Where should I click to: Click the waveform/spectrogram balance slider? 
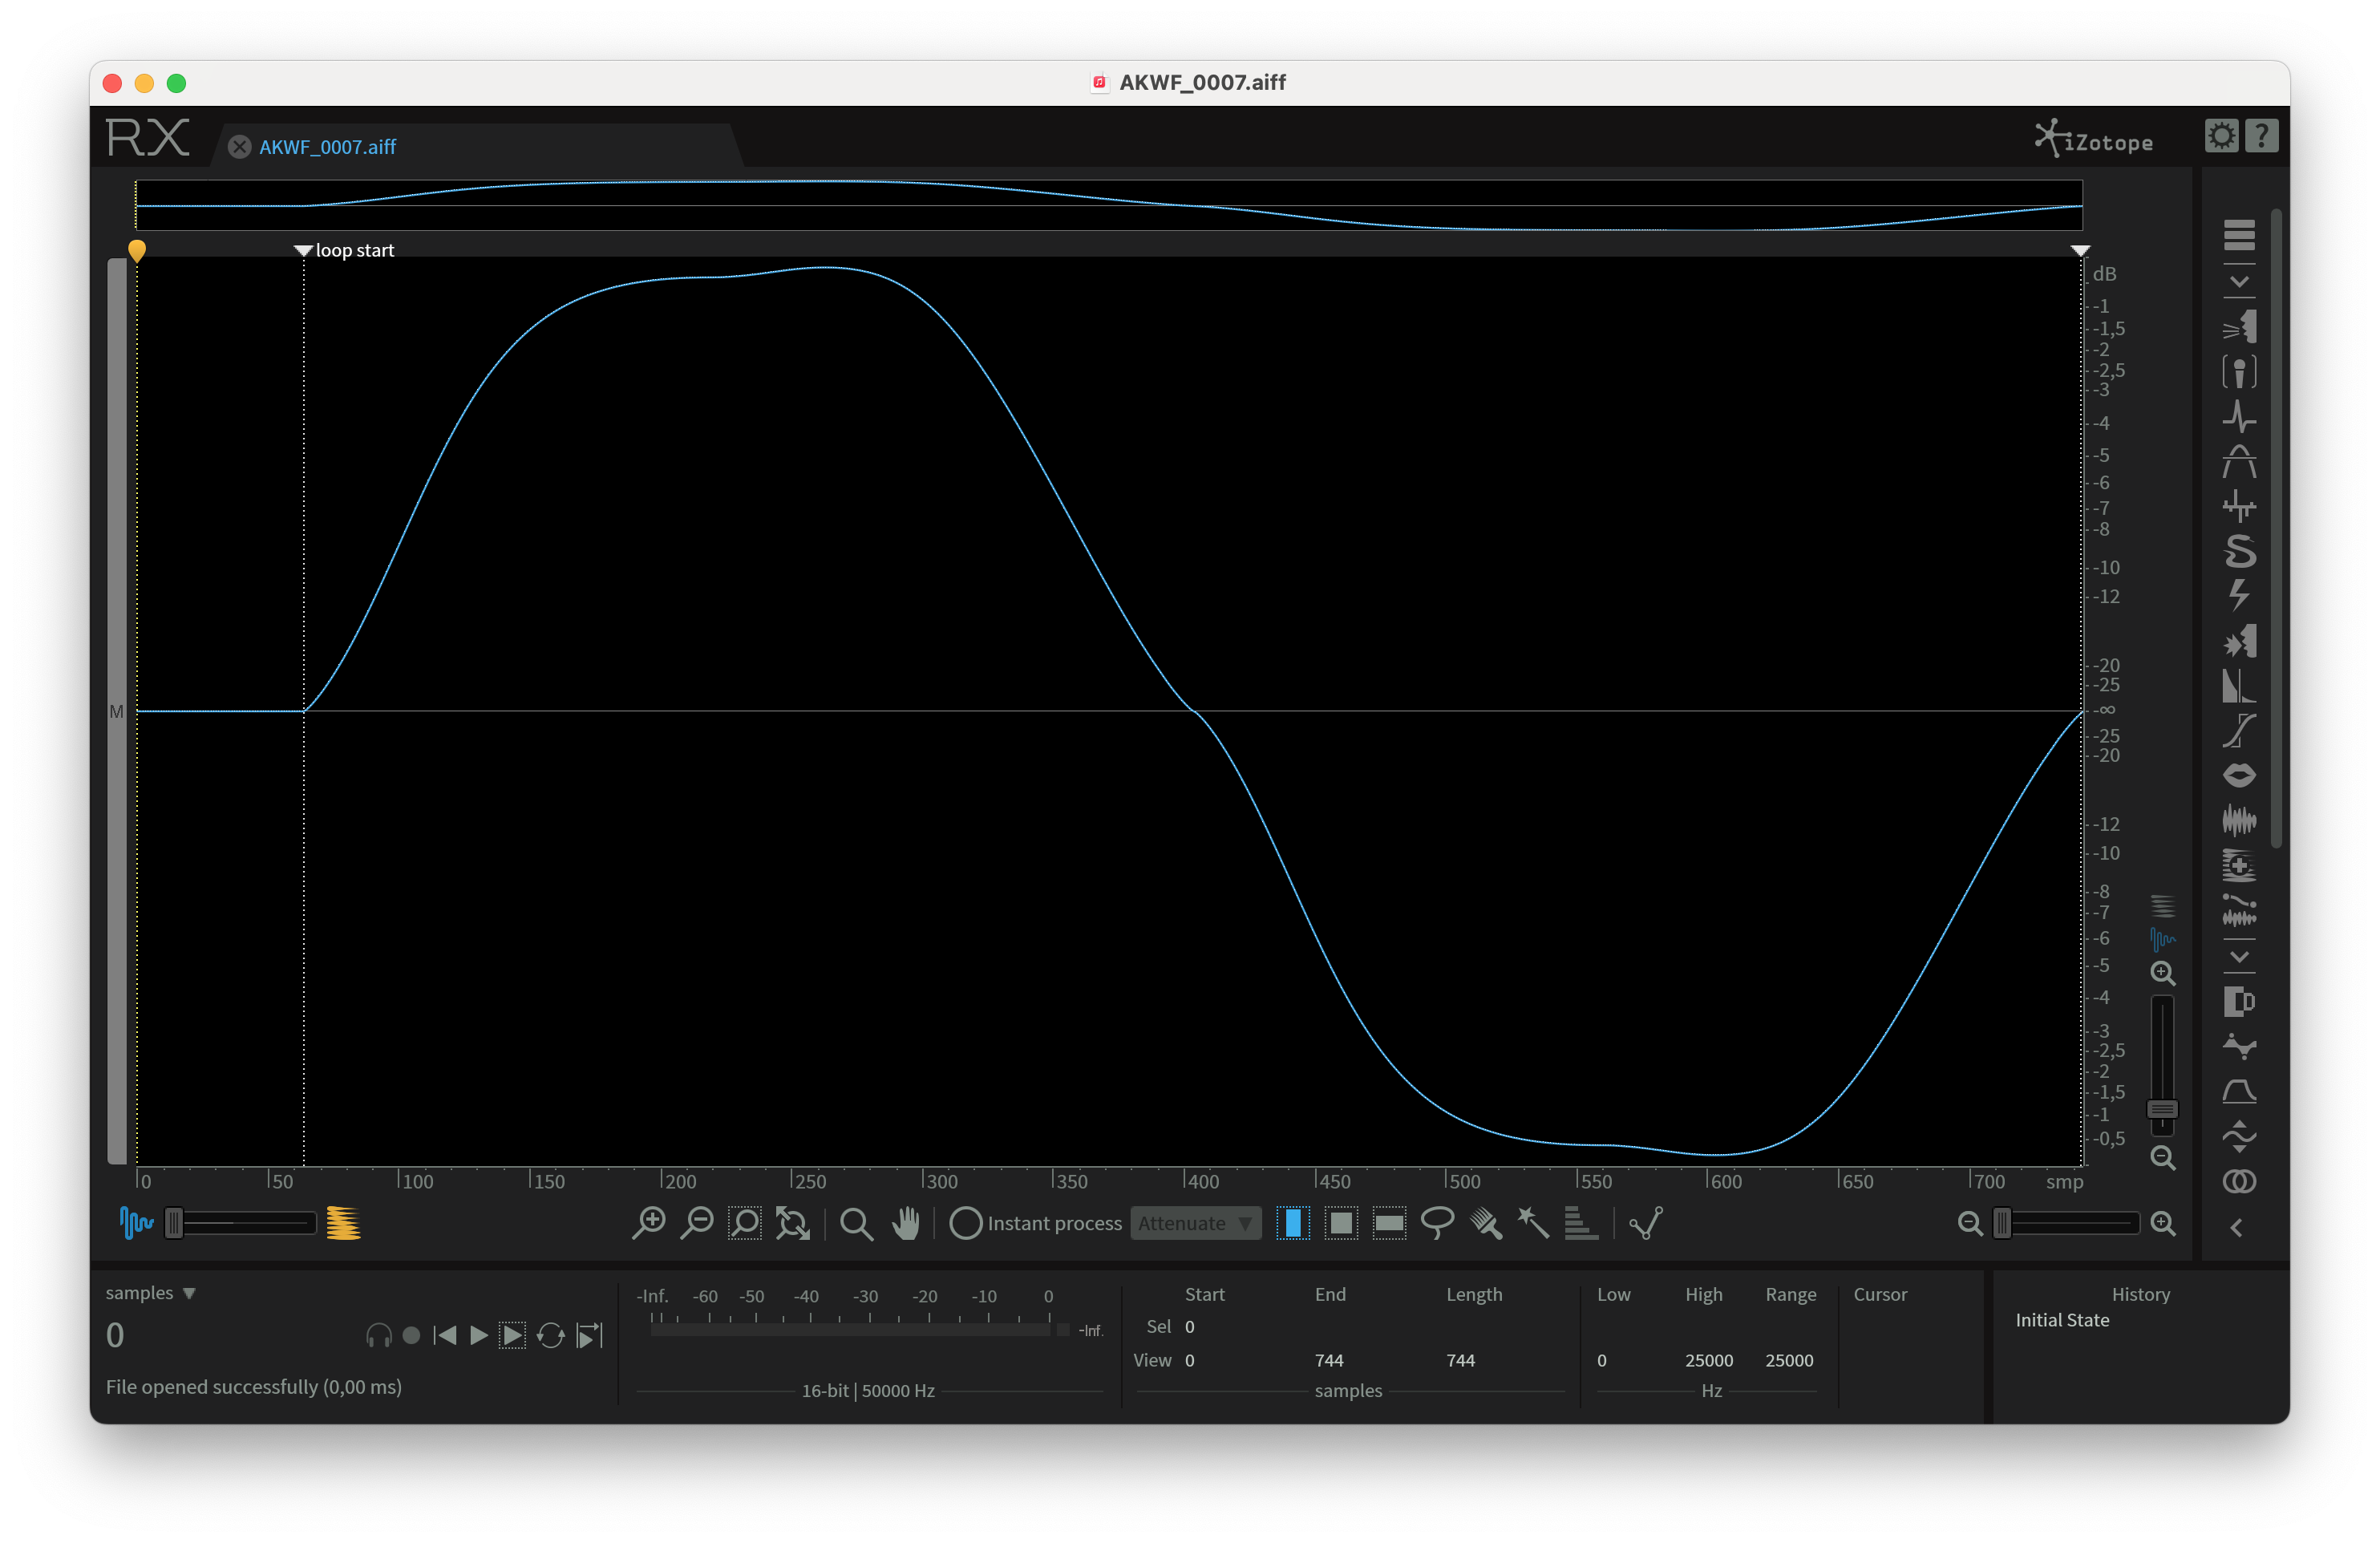(240, 1223)
